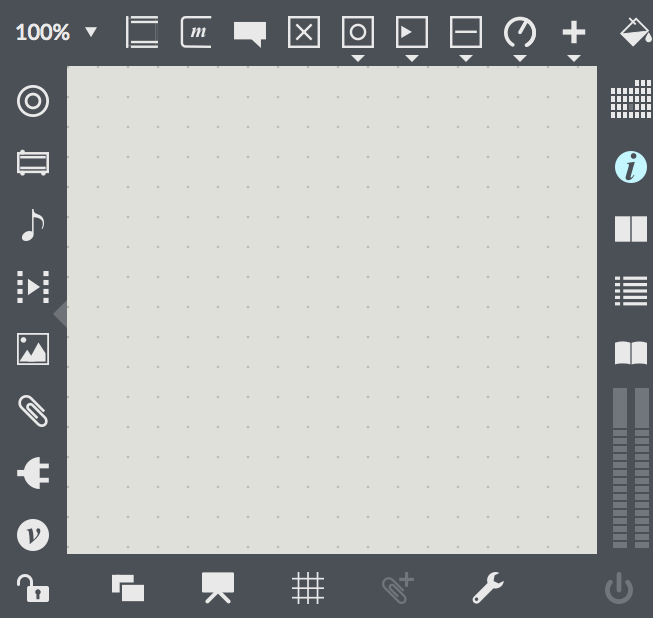
Task: Expand the button object dropdown
Action: (358, 58)
